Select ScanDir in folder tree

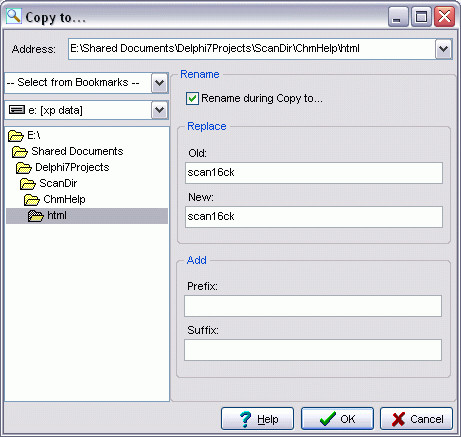pyautogui.click(x=58, y=183)
